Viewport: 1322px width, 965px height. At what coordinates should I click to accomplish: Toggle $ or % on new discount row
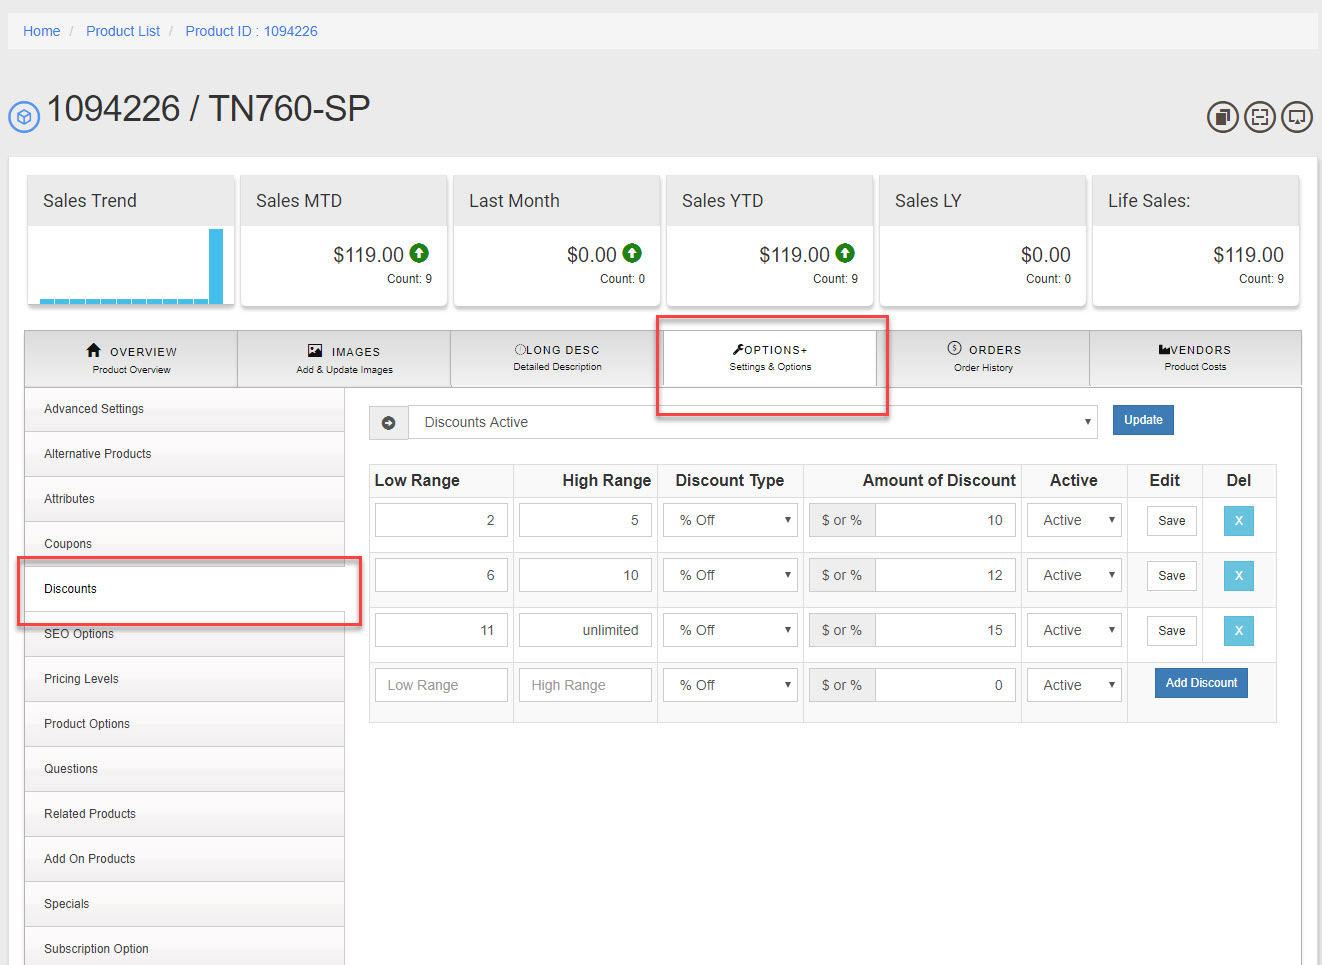tap(841, 685)
